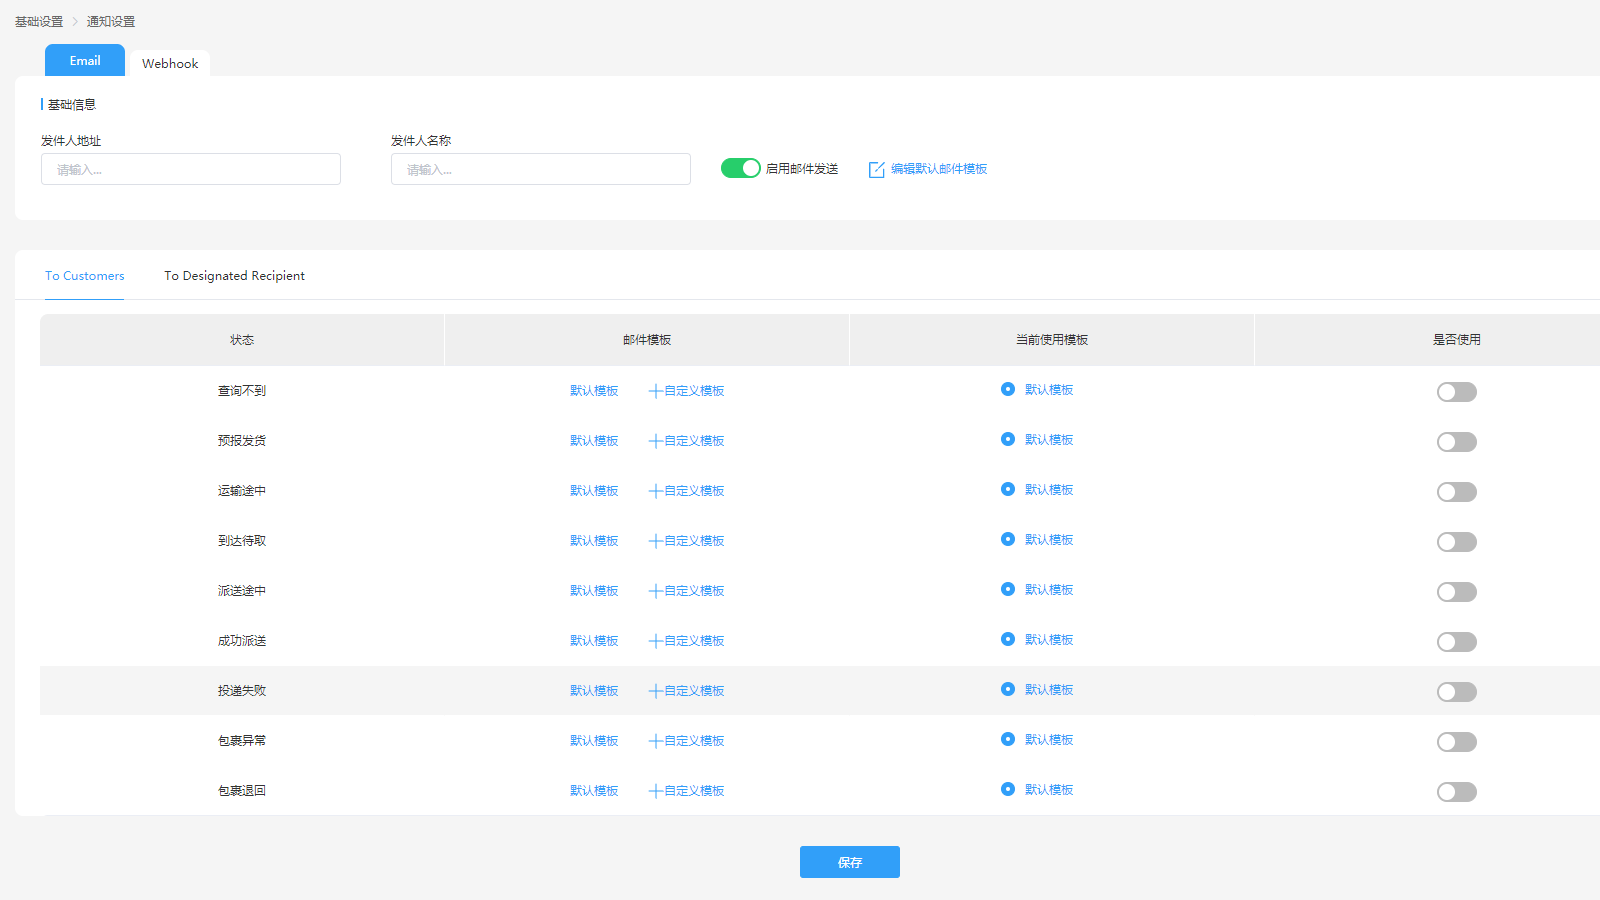Enable the 是否使用 switch for 查询不到

coord(1456,391)
